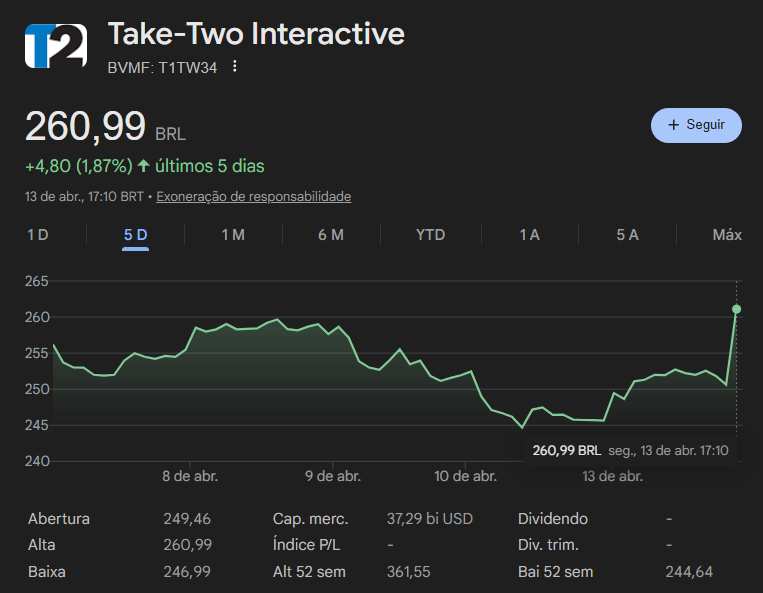Click the green end-point marker on chart
763x593 pixels.
737,309
